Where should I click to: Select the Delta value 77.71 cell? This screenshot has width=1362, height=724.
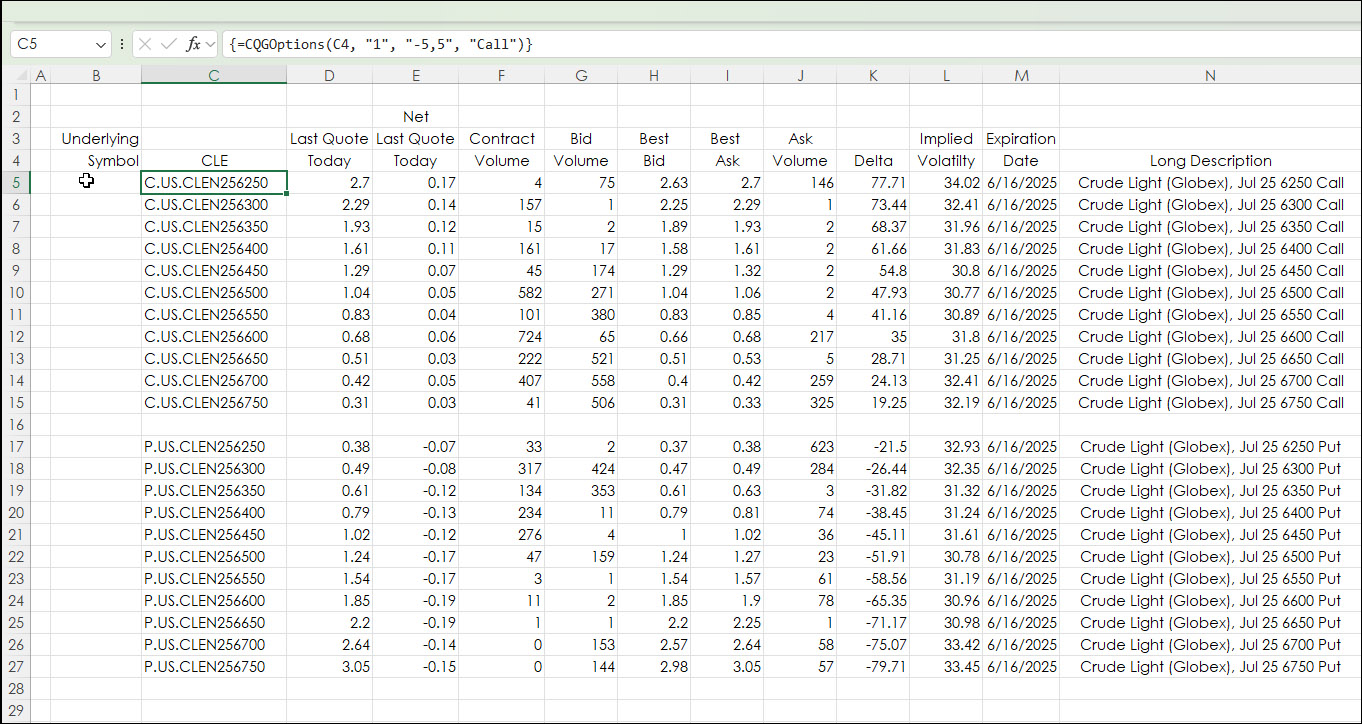coord(873,182)
